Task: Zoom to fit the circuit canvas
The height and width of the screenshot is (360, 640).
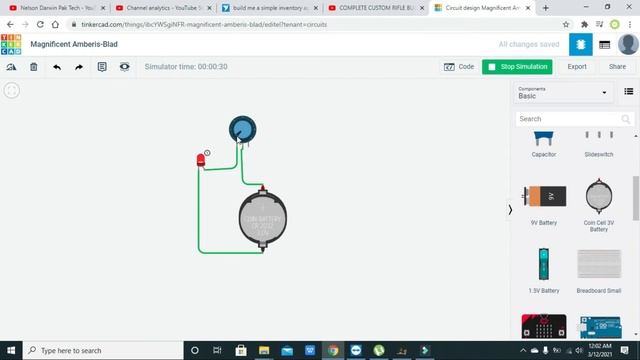Action: click(x=11, y=91)
